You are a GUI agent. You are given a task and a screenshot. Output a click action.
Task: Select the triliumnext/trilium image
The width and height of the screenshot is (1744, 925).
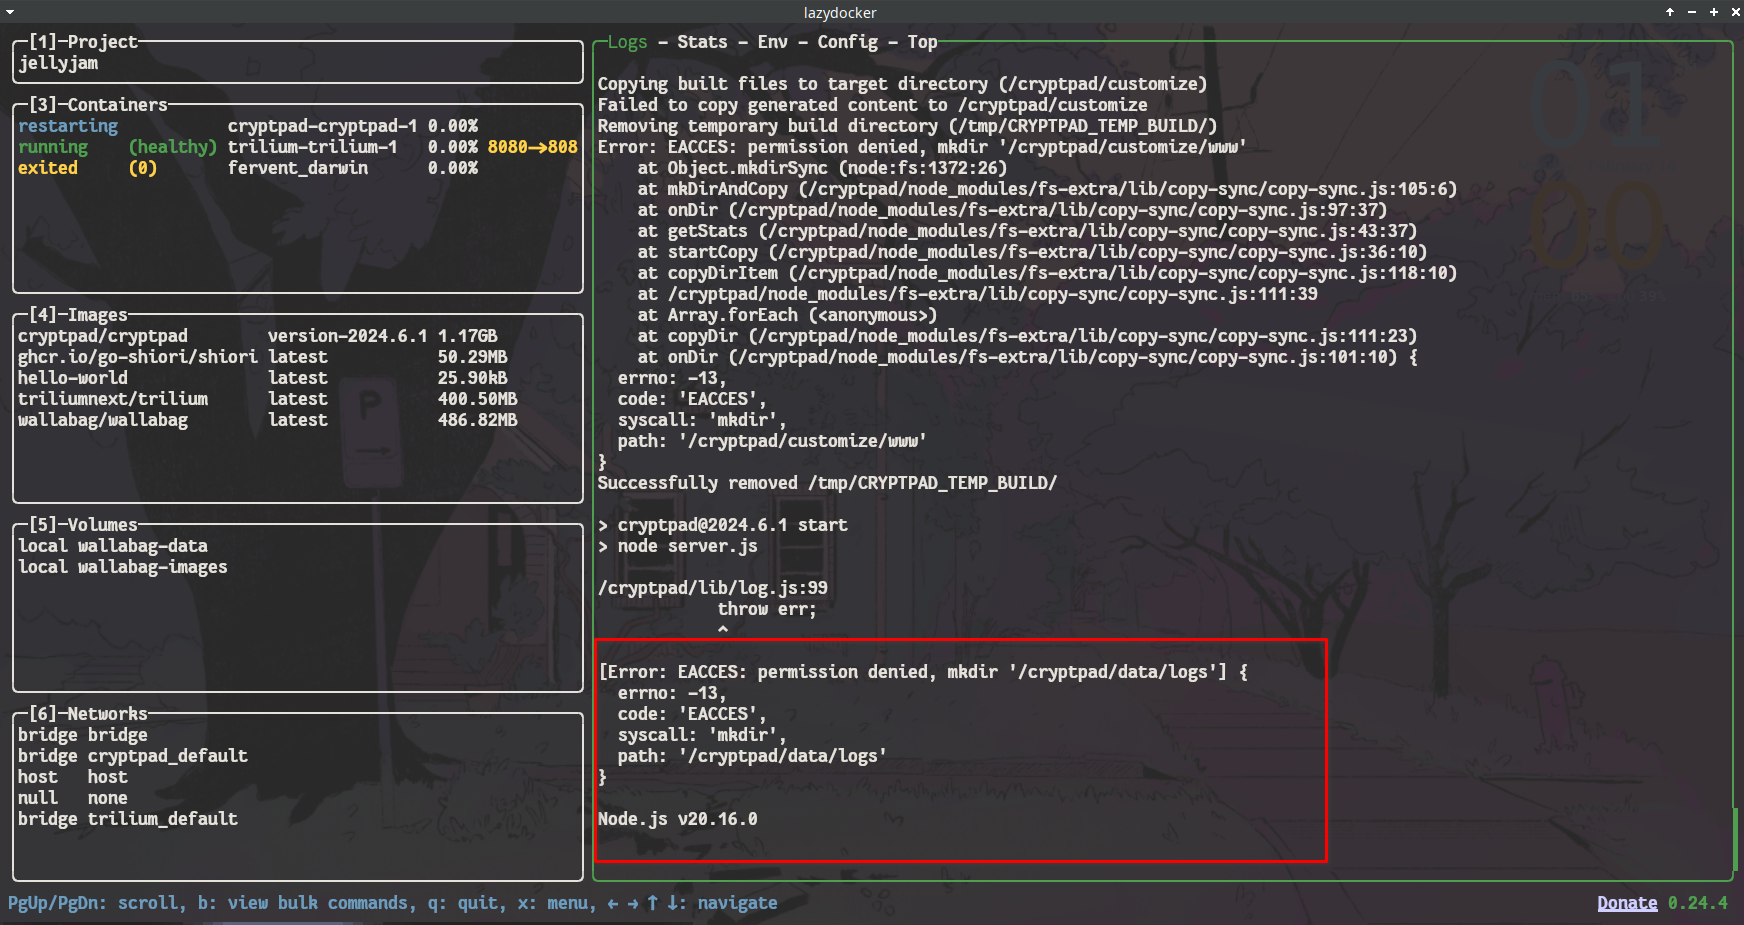point(298,399)
